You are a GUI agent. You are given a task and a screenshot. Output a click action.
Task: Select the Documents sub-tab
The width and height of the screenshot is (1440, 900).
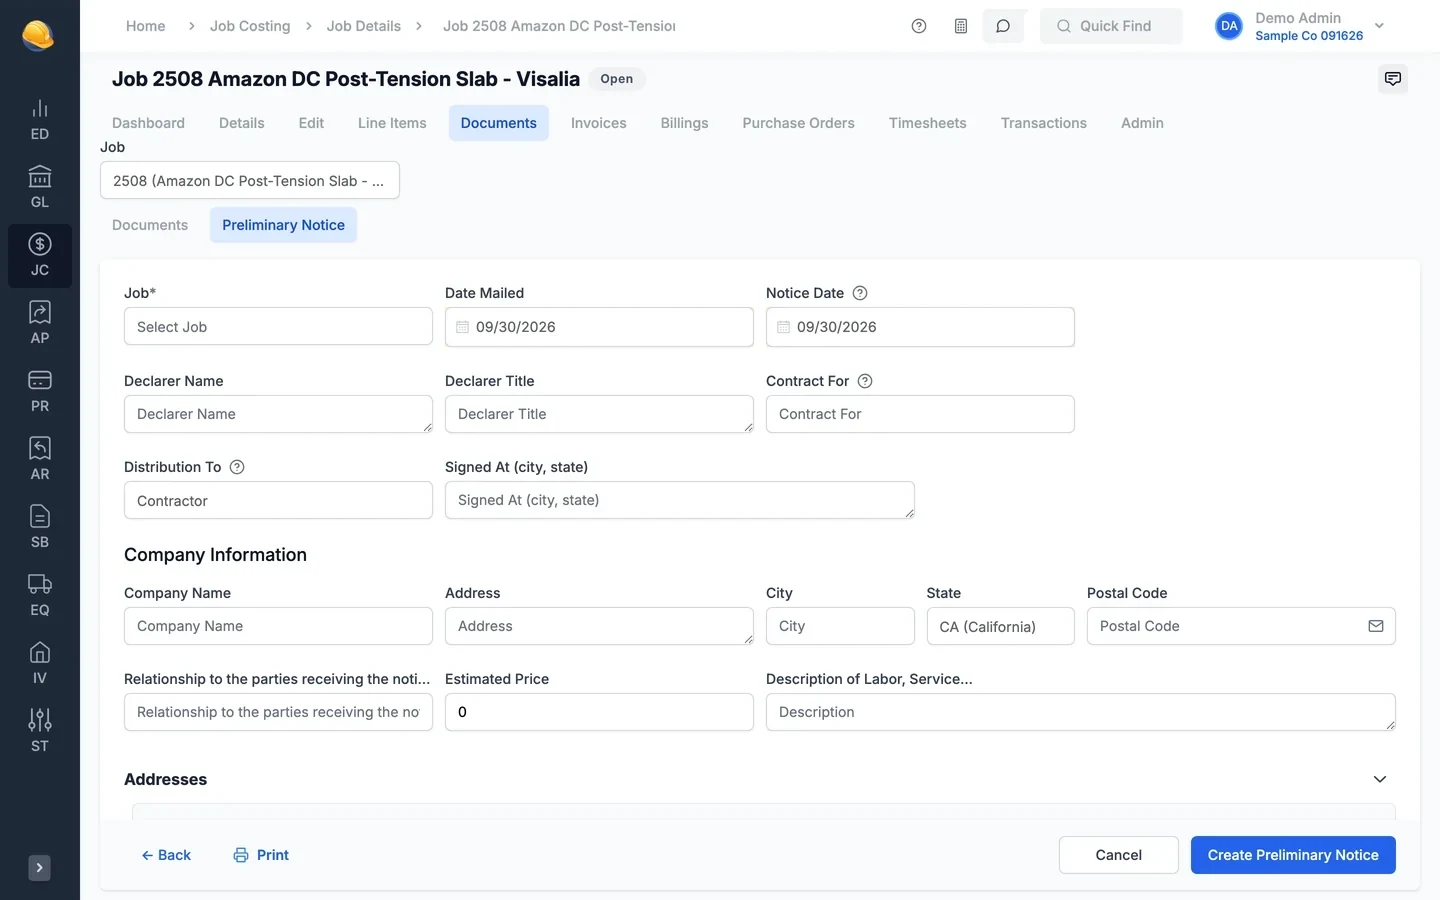click(150, 225)
